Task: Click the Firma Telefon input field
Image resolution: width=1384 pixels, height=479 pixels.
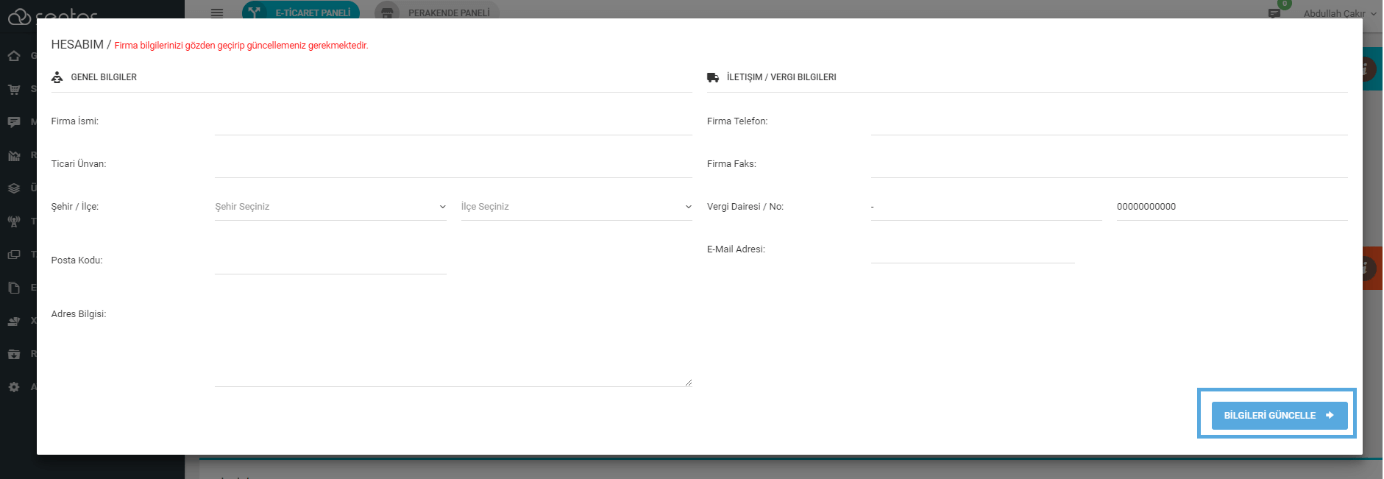Action: tap(1109, 121)
